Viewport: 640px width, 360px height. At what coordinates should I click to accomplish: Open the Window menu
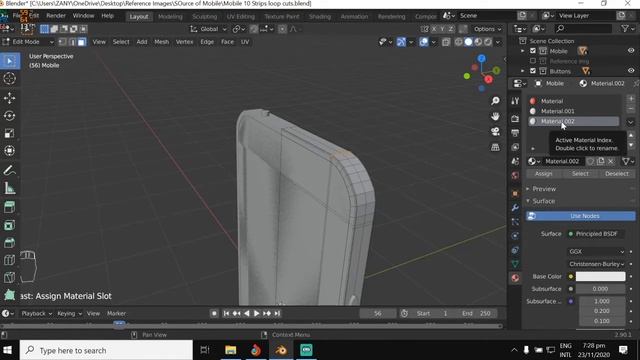pos(83,16)
